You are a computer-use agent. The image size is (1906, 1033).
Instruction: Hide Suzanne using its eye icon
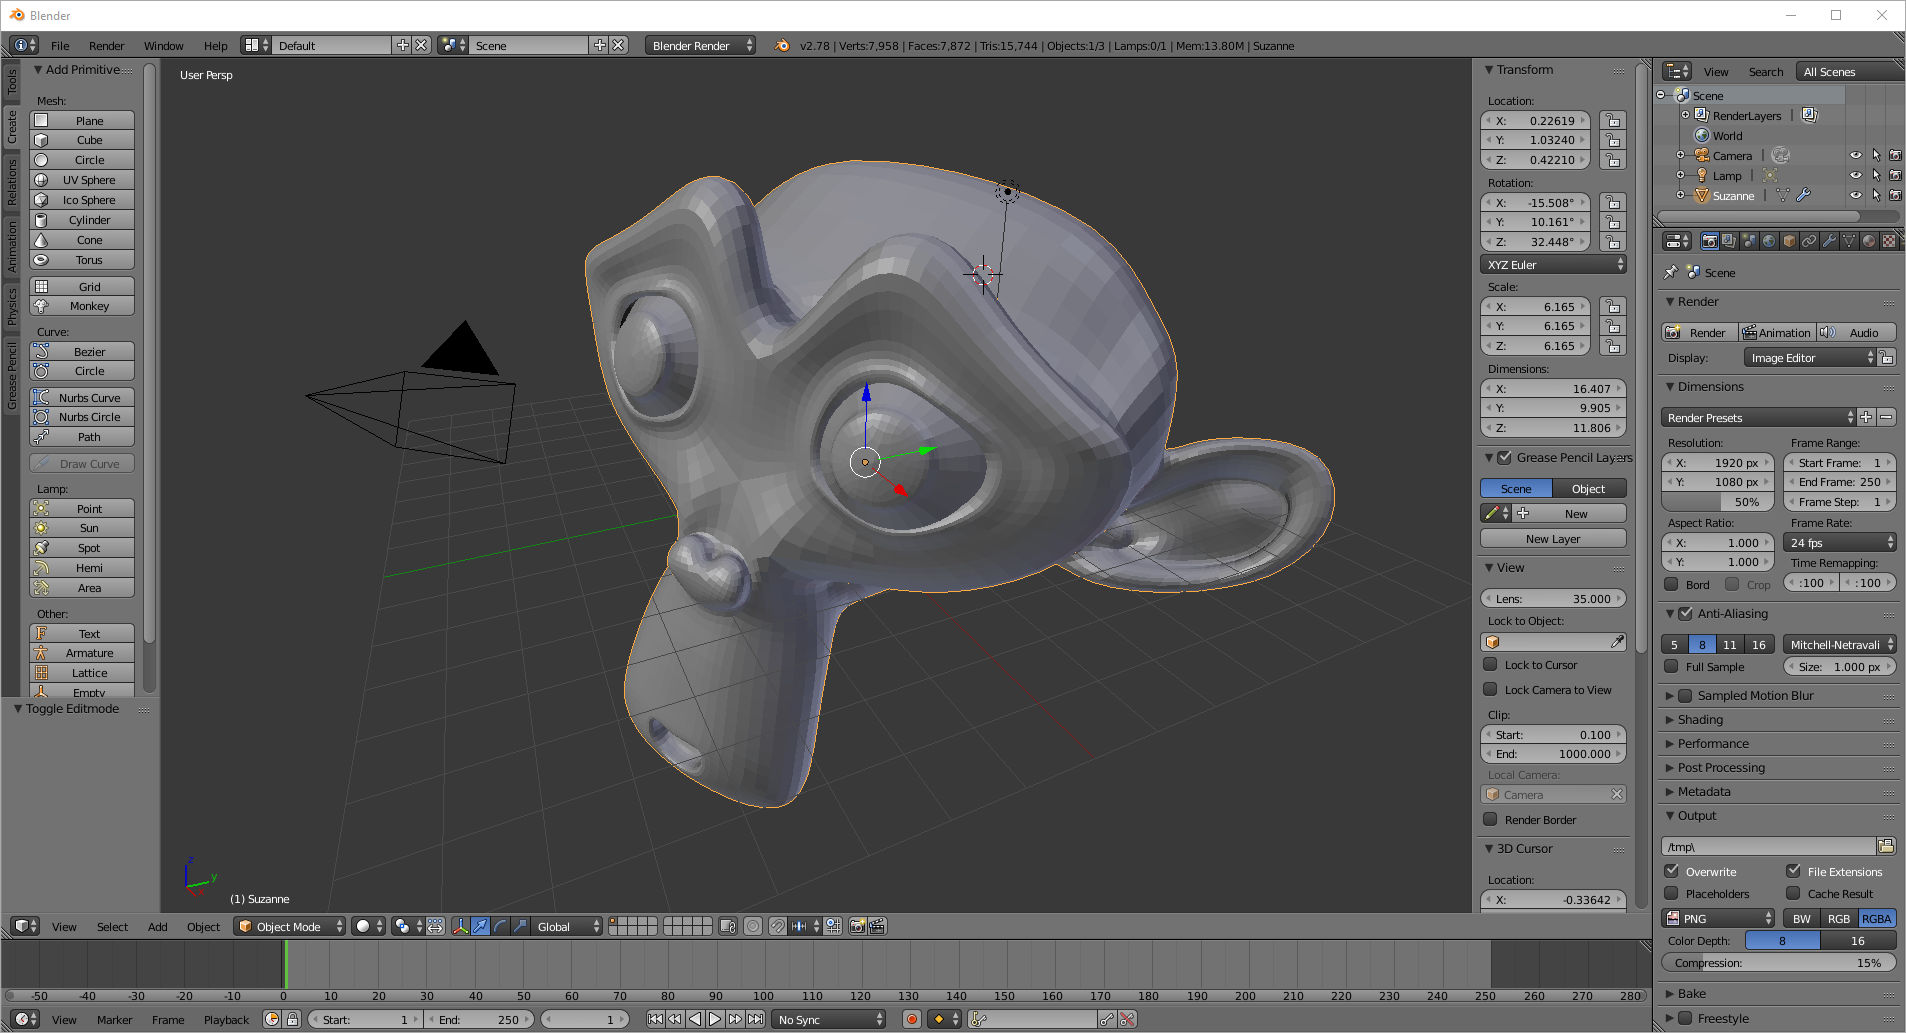[1855, 195]
